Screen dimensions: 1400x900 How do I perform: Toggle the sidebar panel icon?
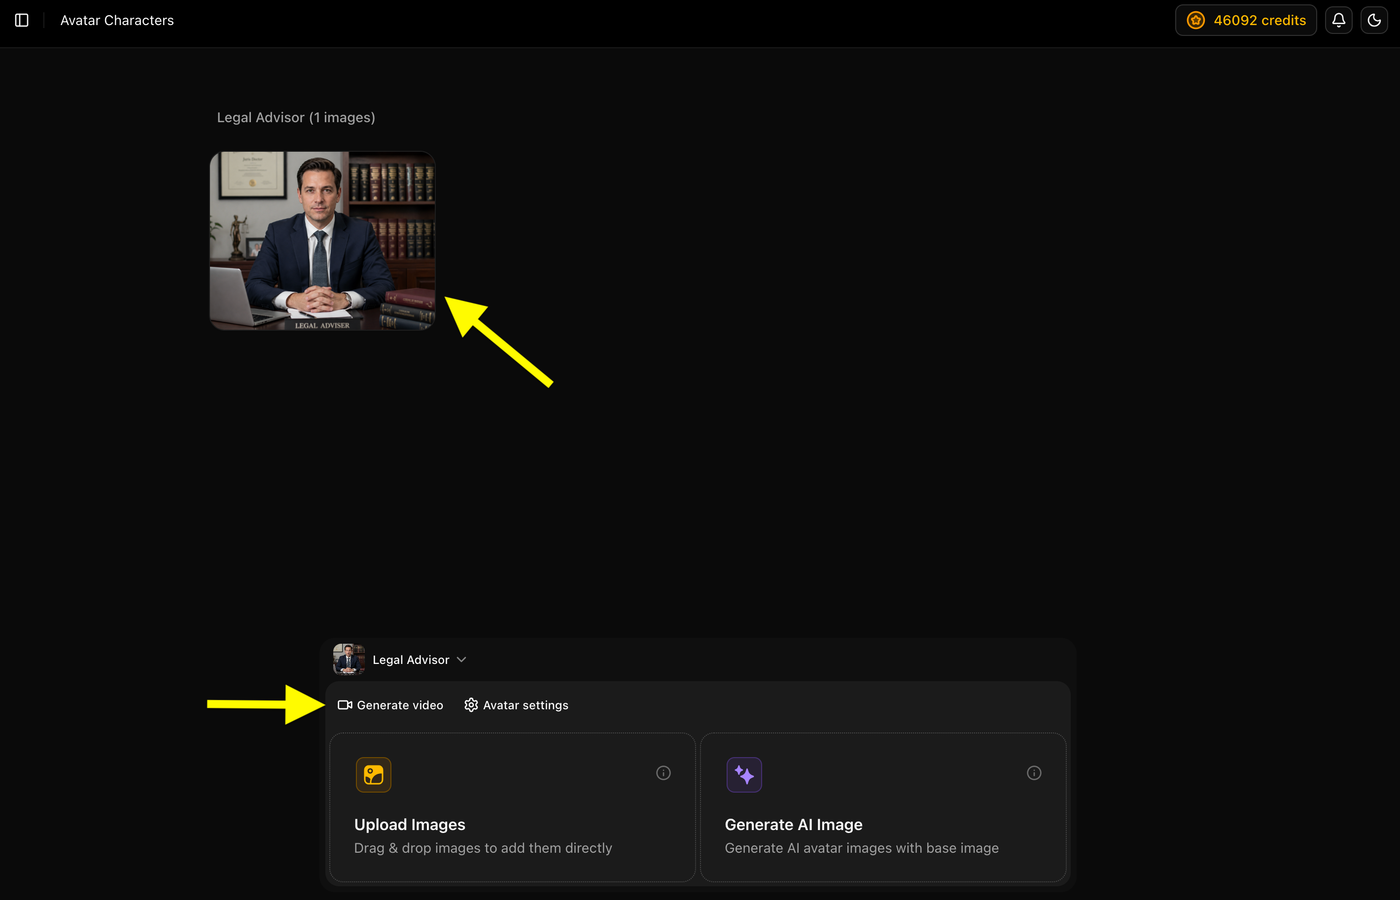point(22,20)
